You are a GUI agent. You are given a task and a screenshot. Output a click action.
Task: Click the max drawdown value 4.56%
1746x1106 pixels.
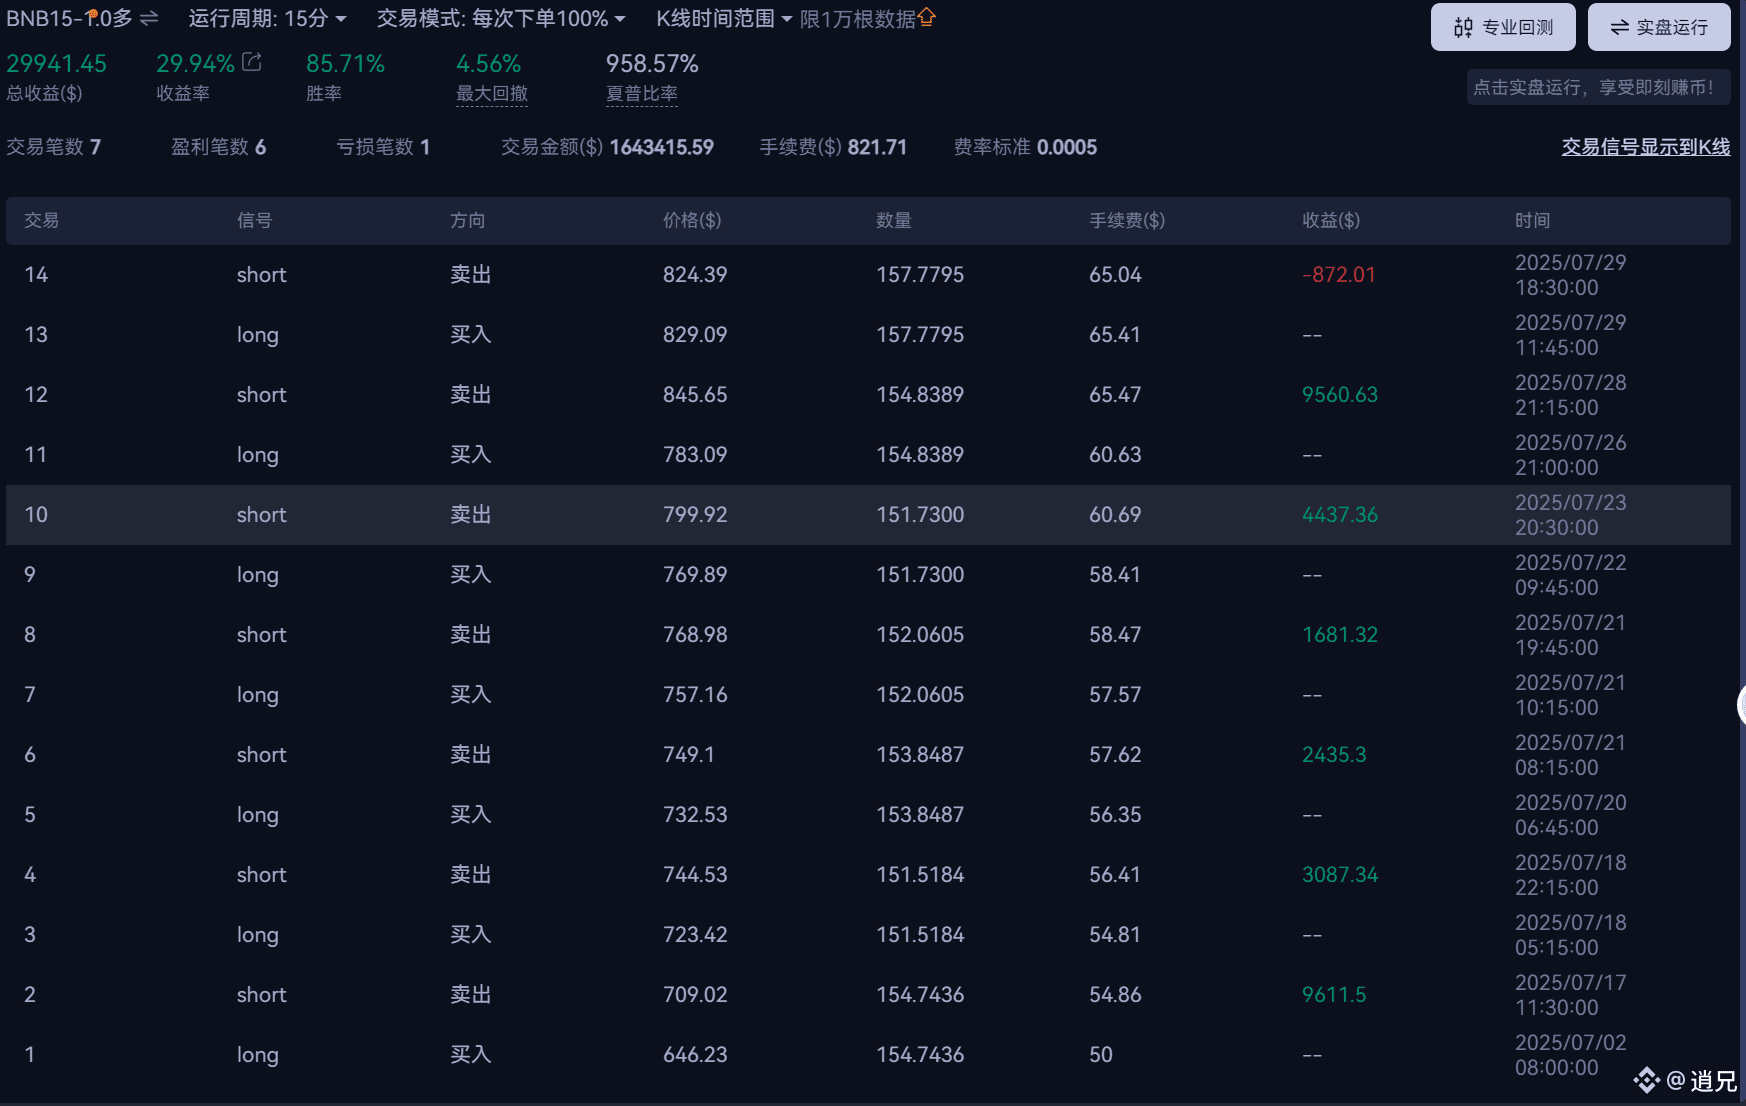click(489, 63)
